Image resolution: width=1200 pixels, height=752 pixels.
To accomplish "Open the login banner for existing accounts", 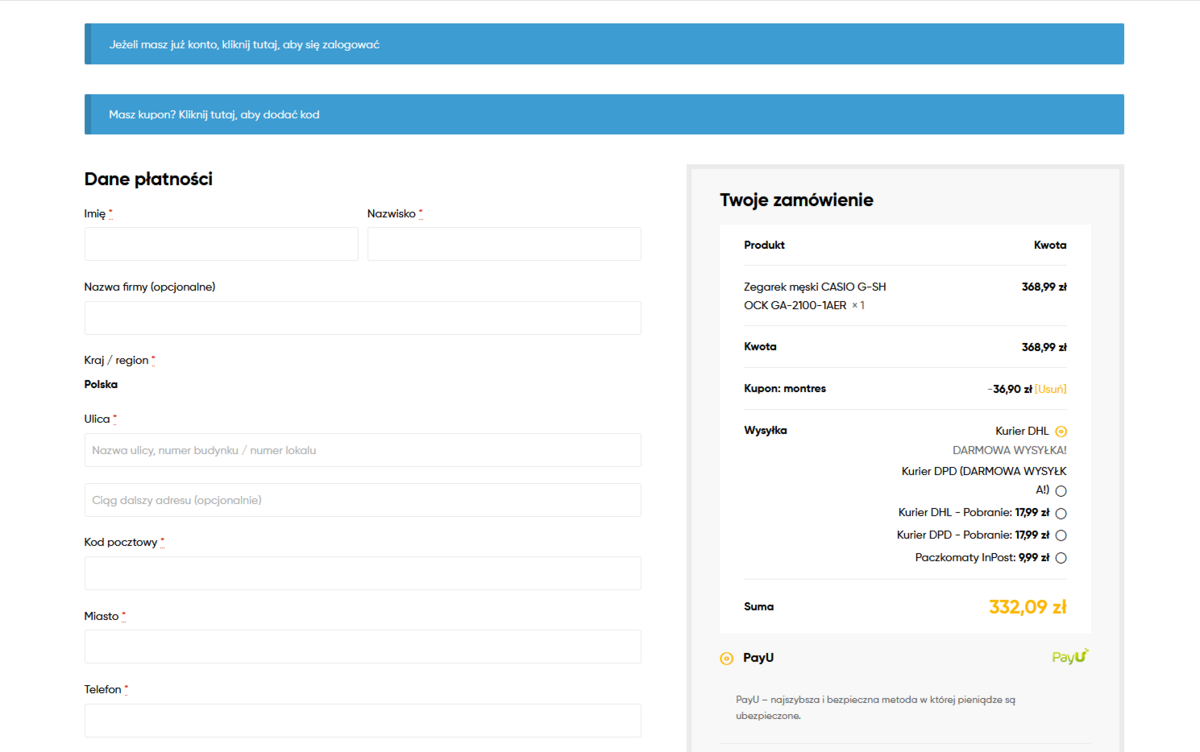I will click(x=604, y=44).
